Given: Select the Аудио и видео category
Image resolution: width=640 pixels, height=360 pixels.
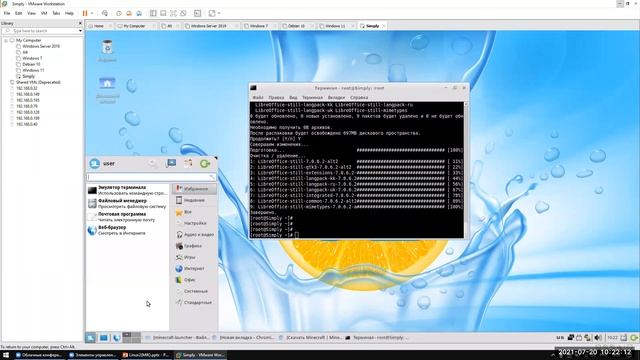Looking at the screenshot, I should (194, 234).
